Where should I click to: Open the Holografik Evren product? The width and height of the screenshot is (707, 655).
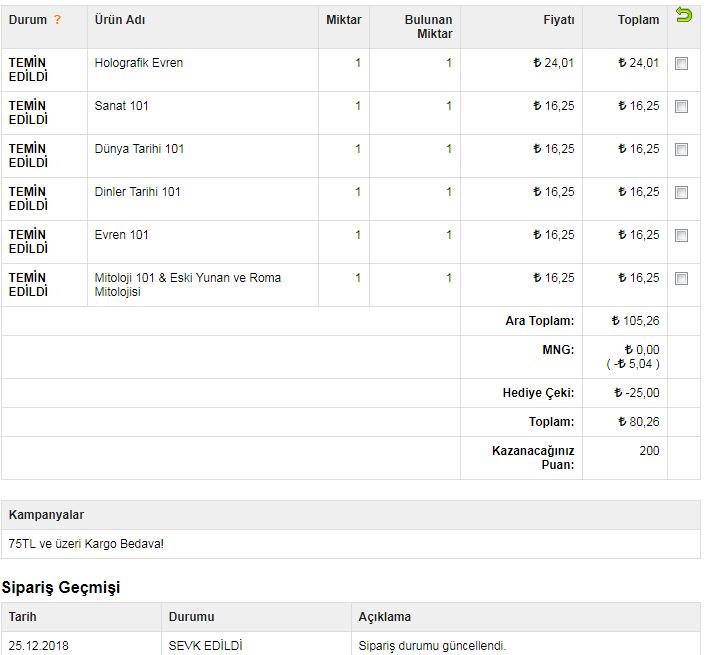pos(138,63)
